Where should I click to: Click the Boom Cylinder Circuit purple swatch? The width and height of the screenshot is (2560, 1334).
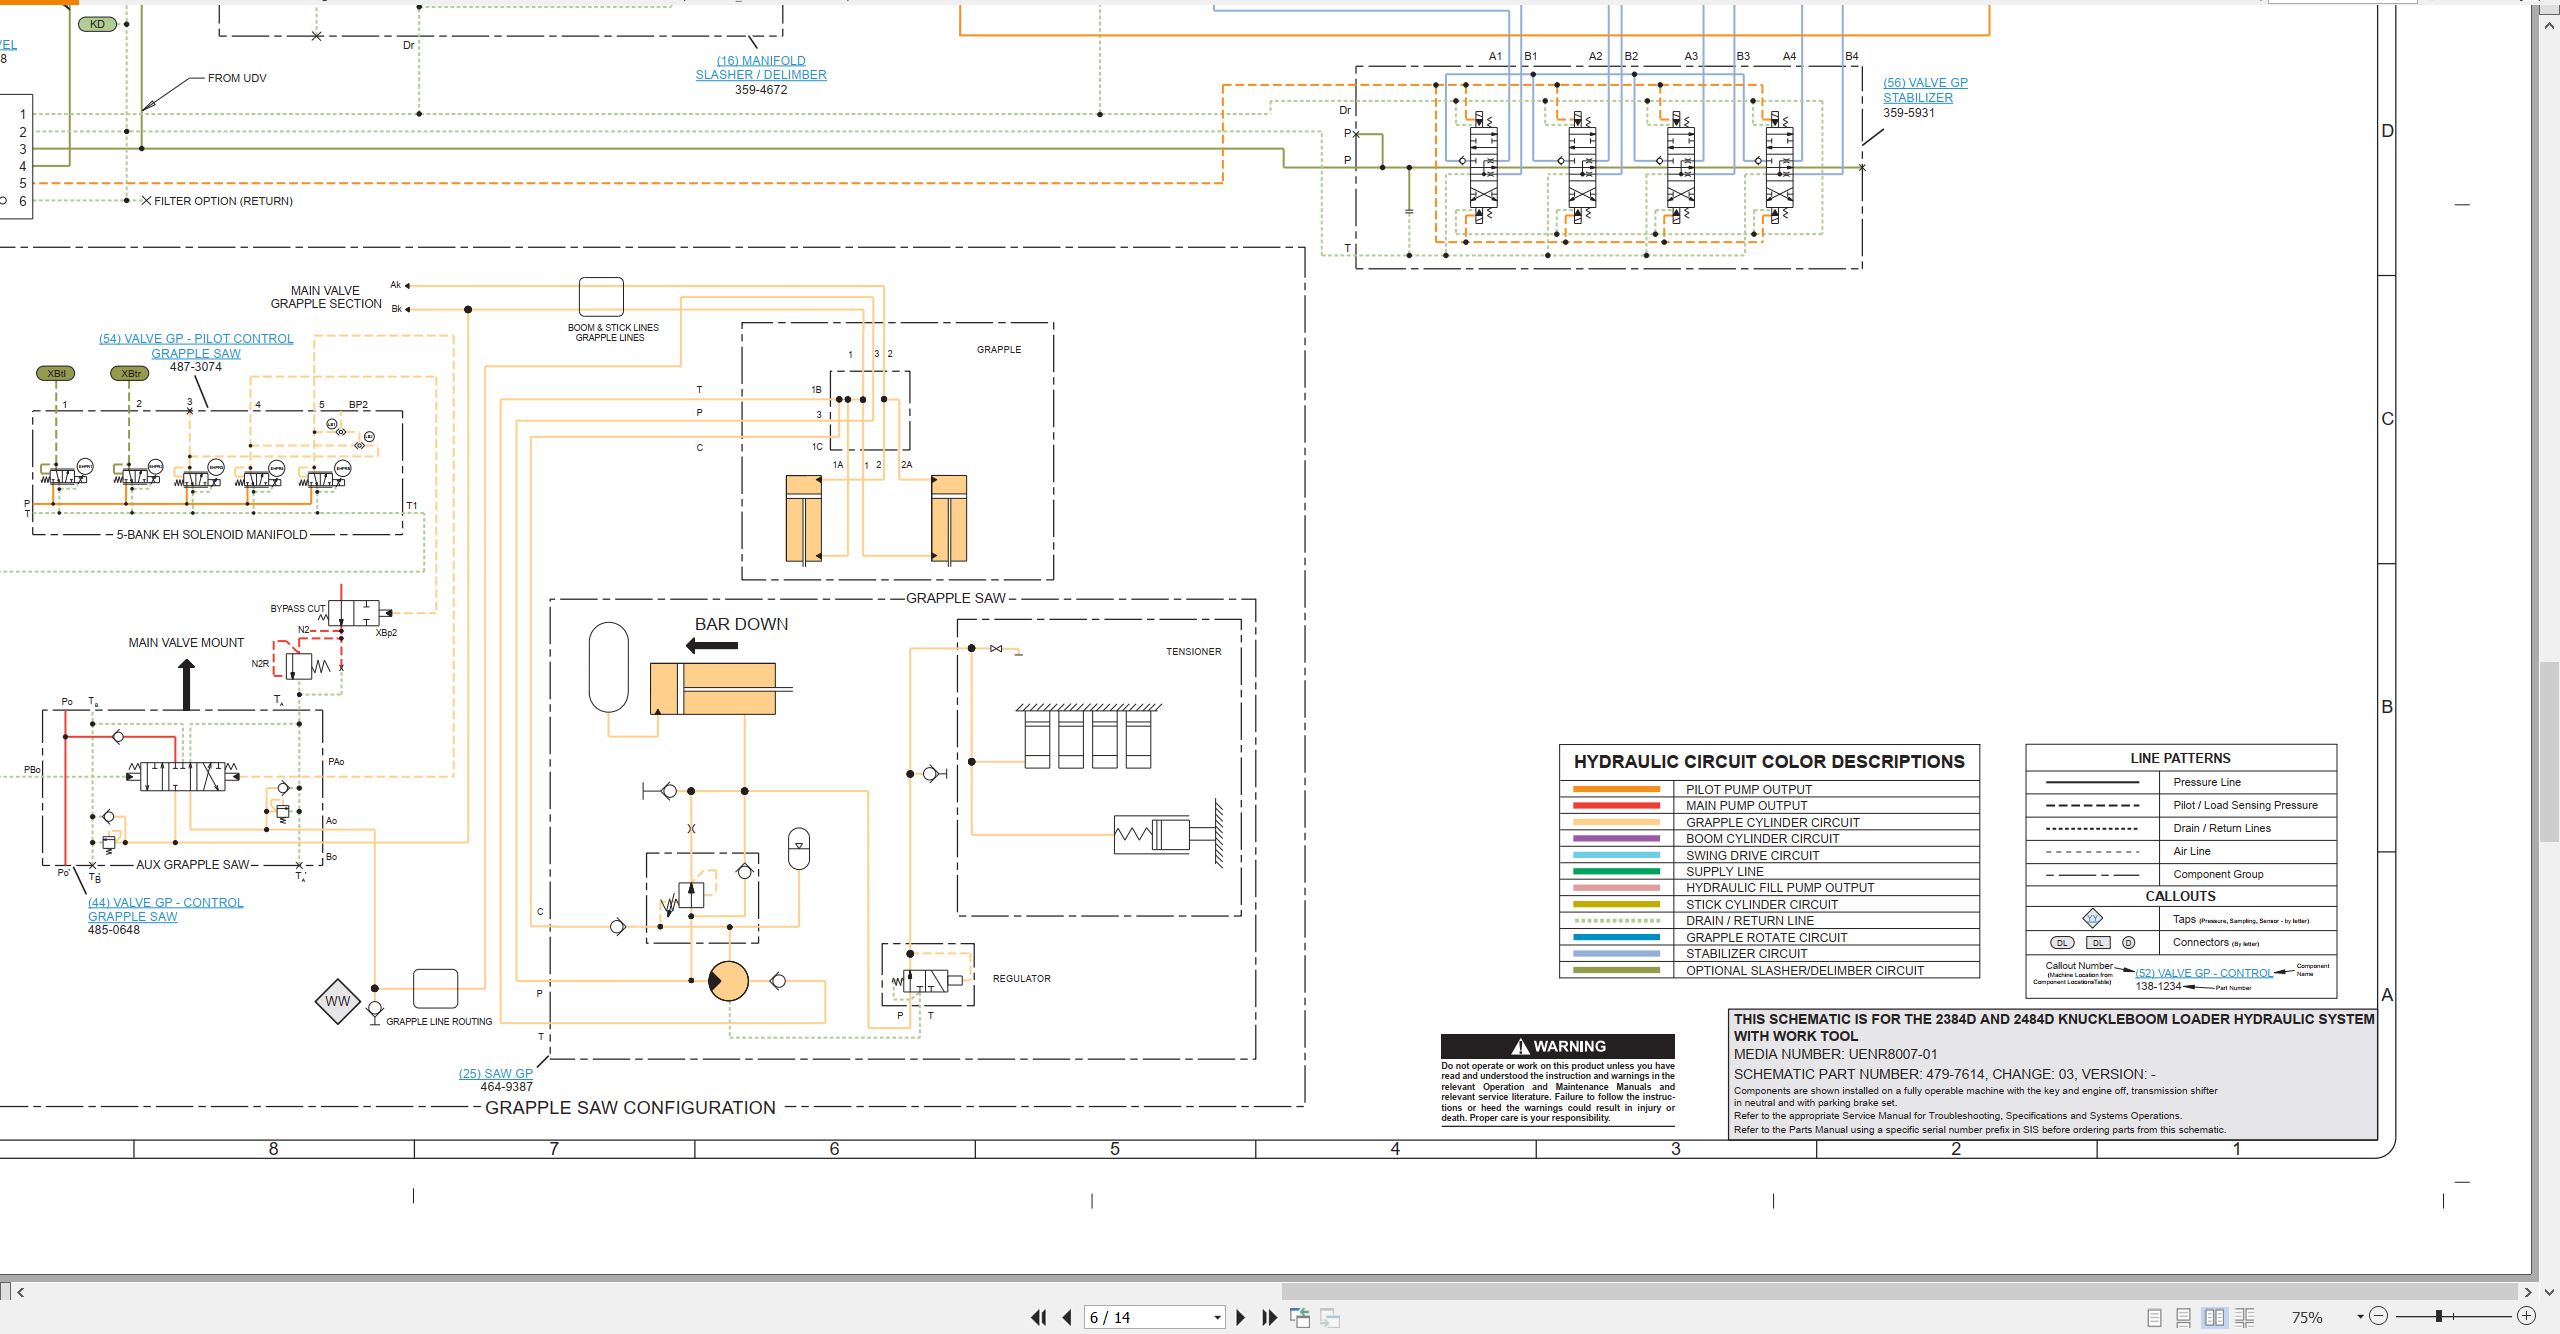click(1616, 838)
